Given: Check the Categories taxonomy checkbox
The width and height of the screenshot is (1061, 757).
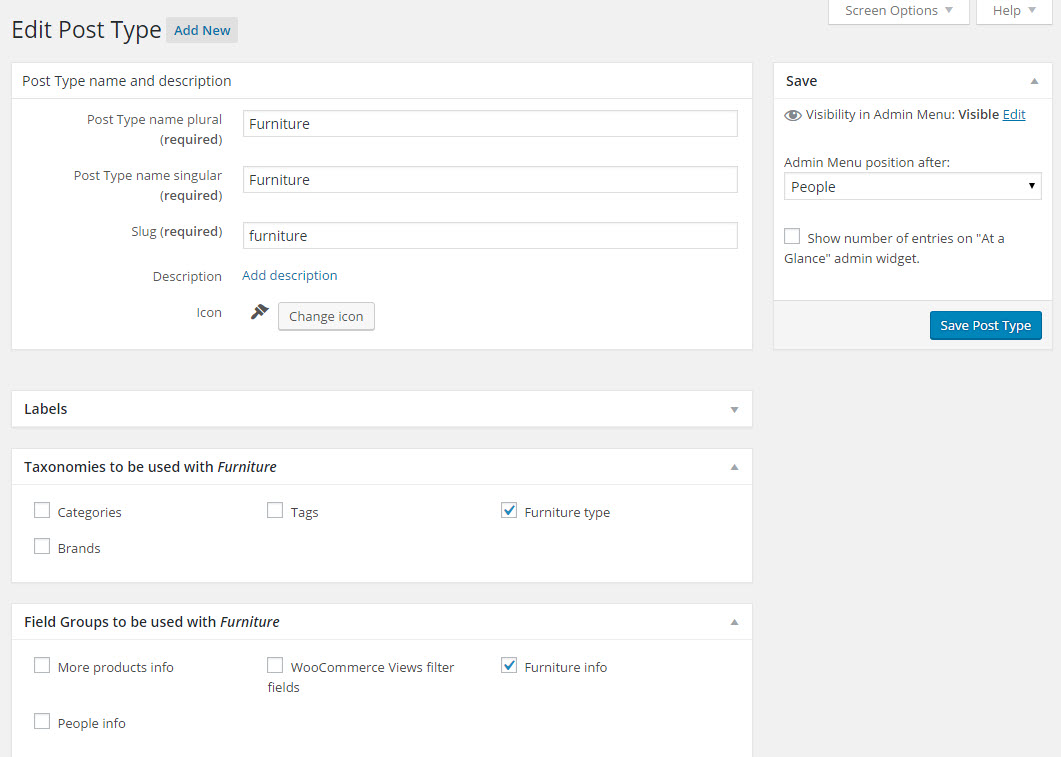Looking at the screenshot, I should [42, 510].
